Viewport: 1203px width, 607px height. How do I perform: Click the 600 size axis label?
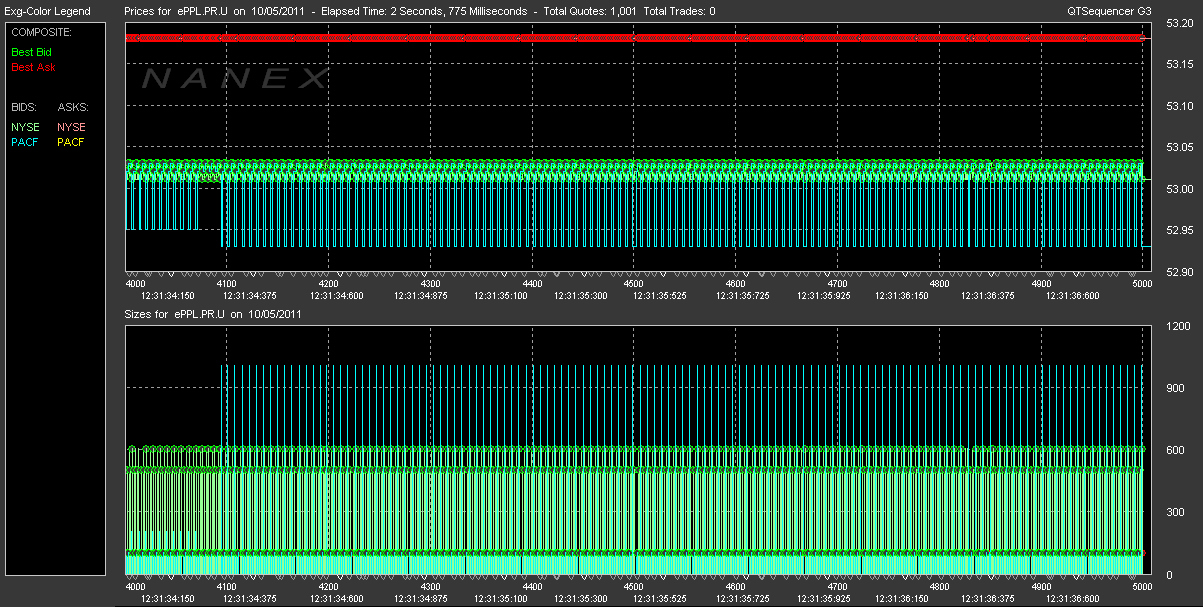[x=1175, y=451]
